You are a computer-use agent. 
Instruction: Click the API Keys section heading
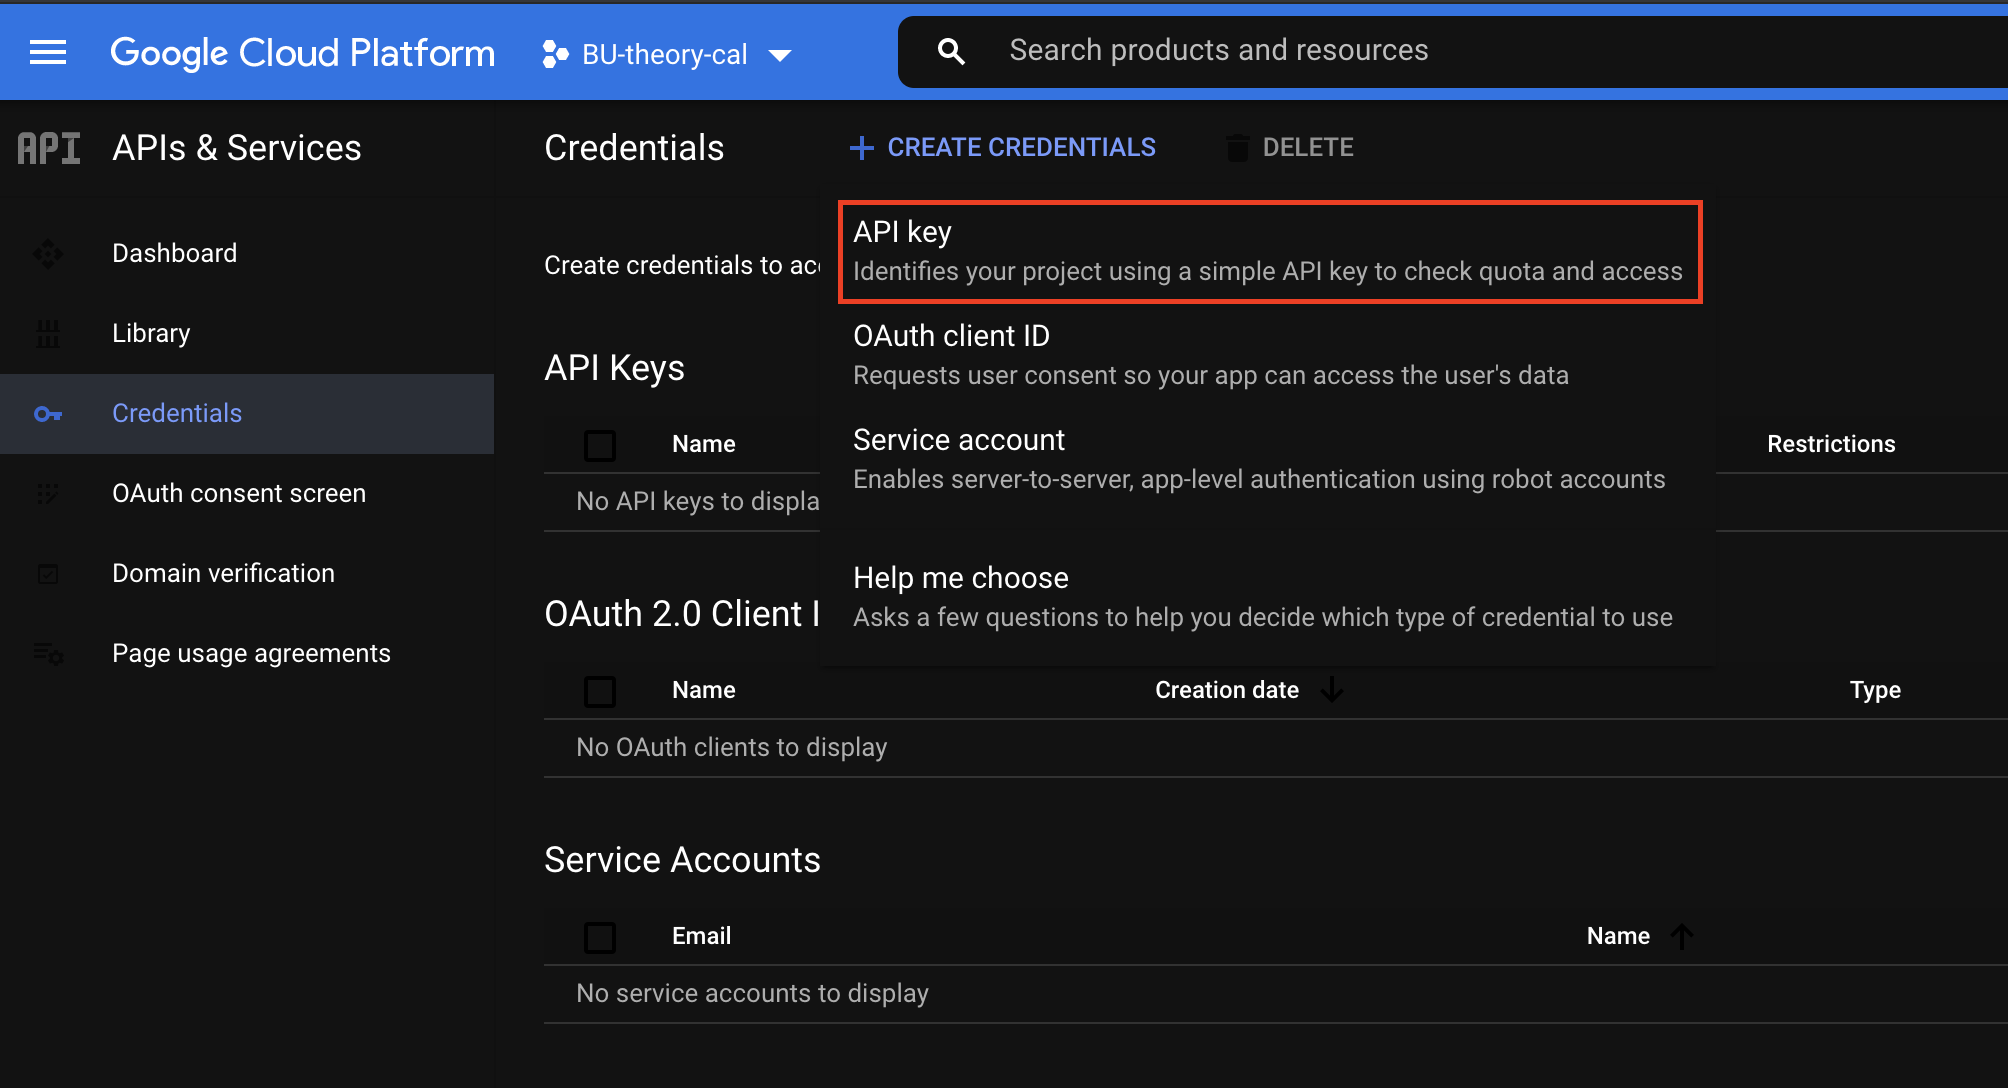[614, 368]
